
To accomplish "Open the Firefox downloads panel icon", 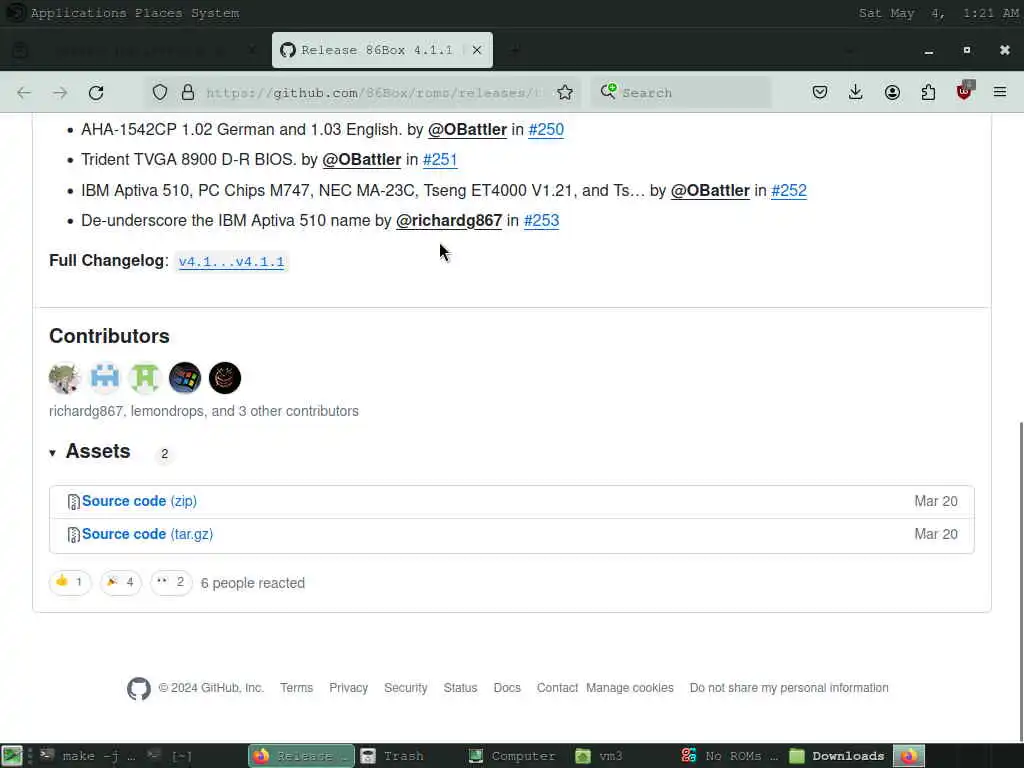I will pos(856,93).
